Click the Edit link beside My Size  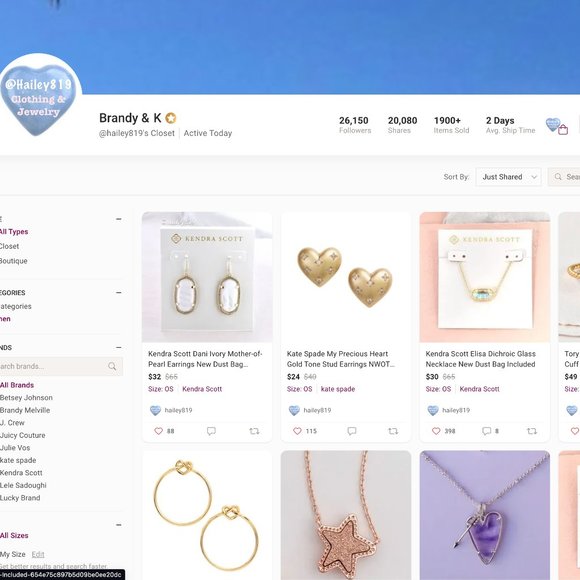(x=38, y=554)
